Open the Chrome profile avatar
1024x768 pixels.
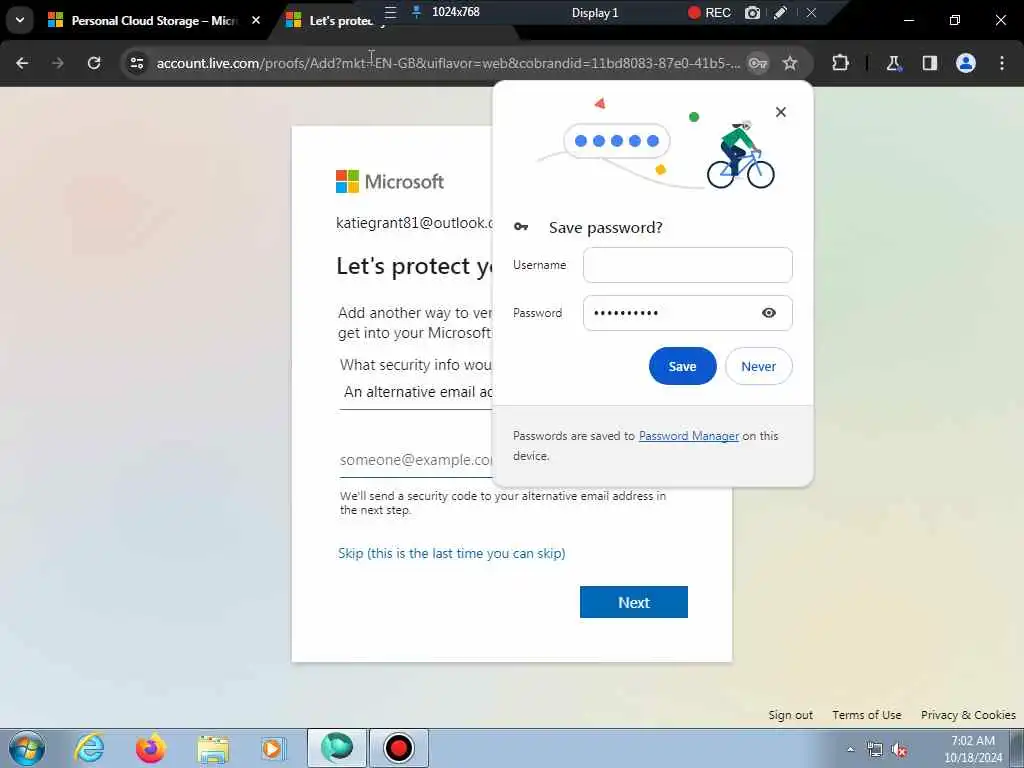966,63
